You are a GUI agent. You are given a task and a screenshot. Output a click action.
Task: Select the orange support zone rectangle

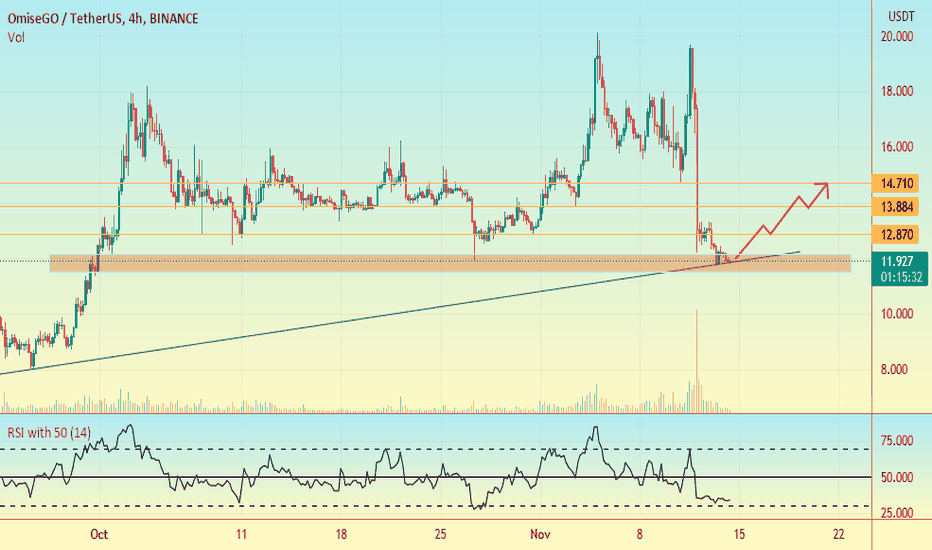point(450,263)
